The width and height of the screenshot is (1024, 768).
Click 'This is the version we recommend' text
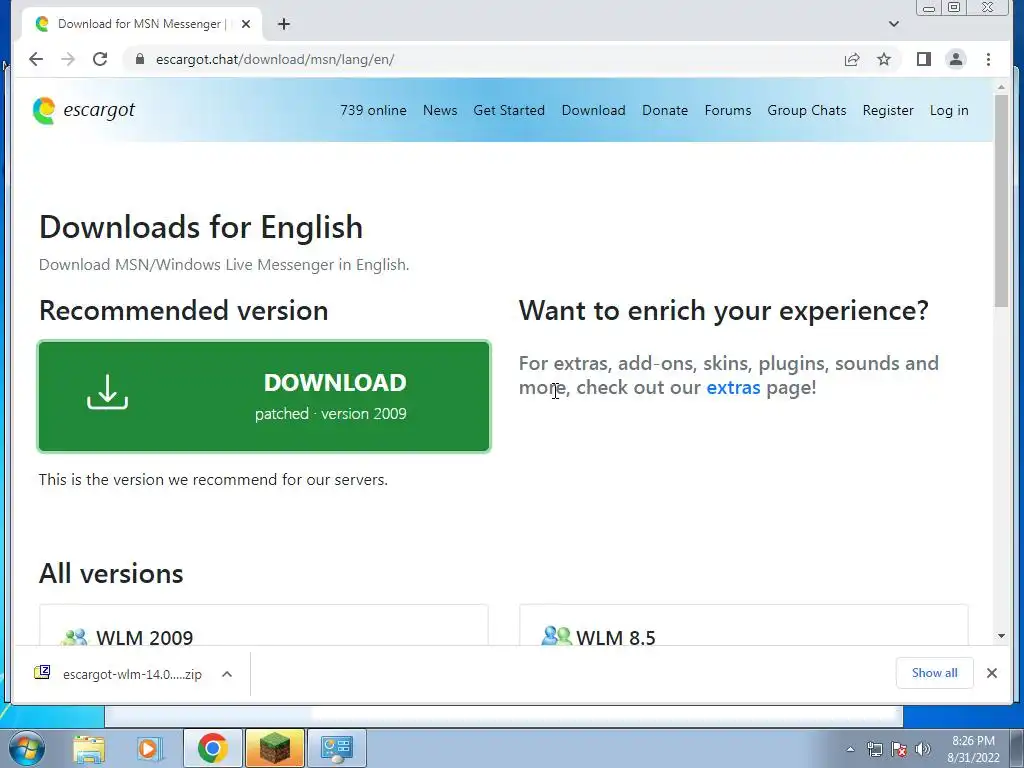click(213, 479)
